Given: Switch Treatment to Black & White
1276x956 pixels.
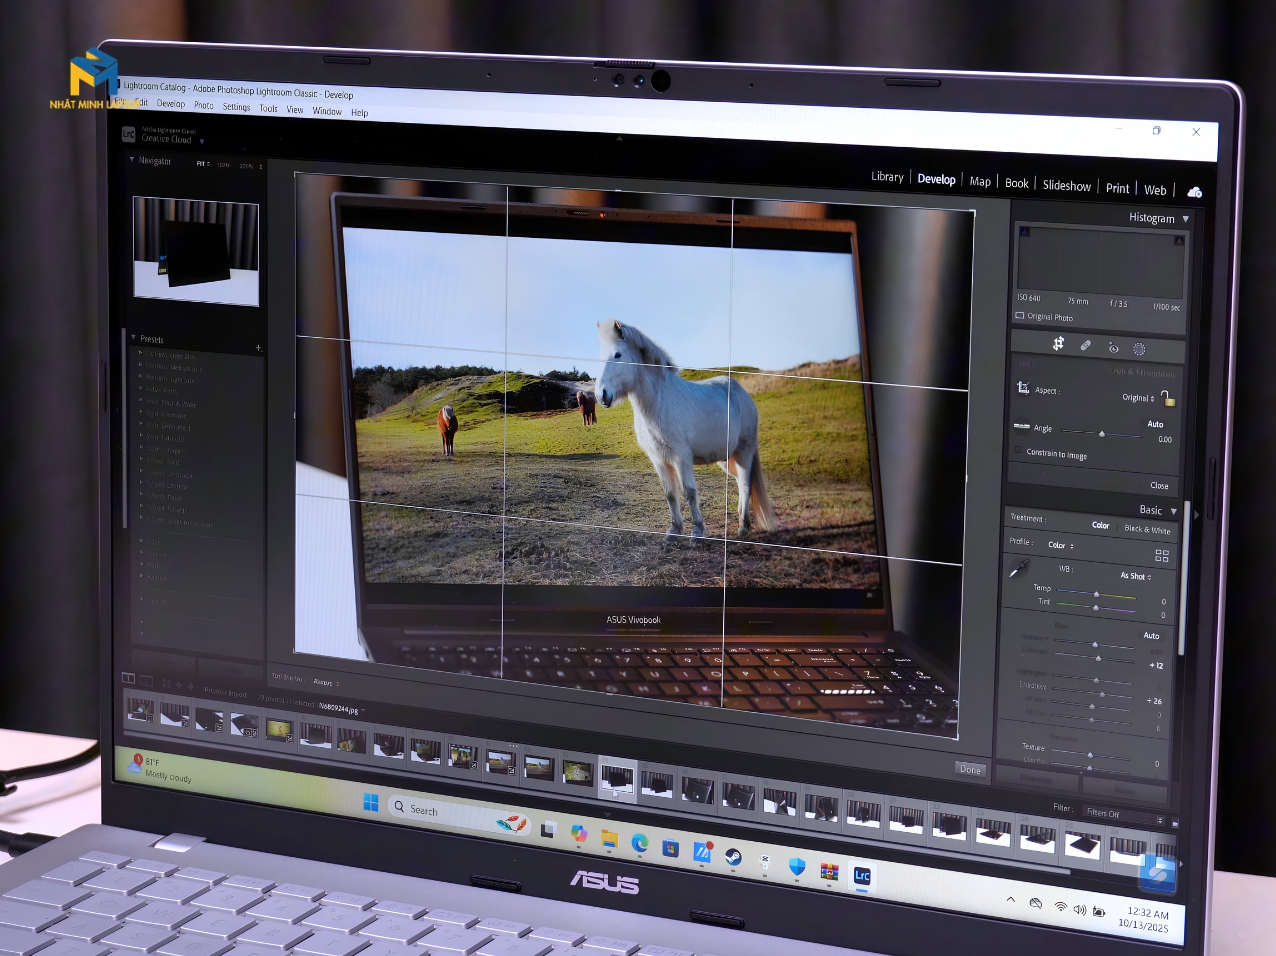Looking at the screenshot, I should click(1147, 530).
